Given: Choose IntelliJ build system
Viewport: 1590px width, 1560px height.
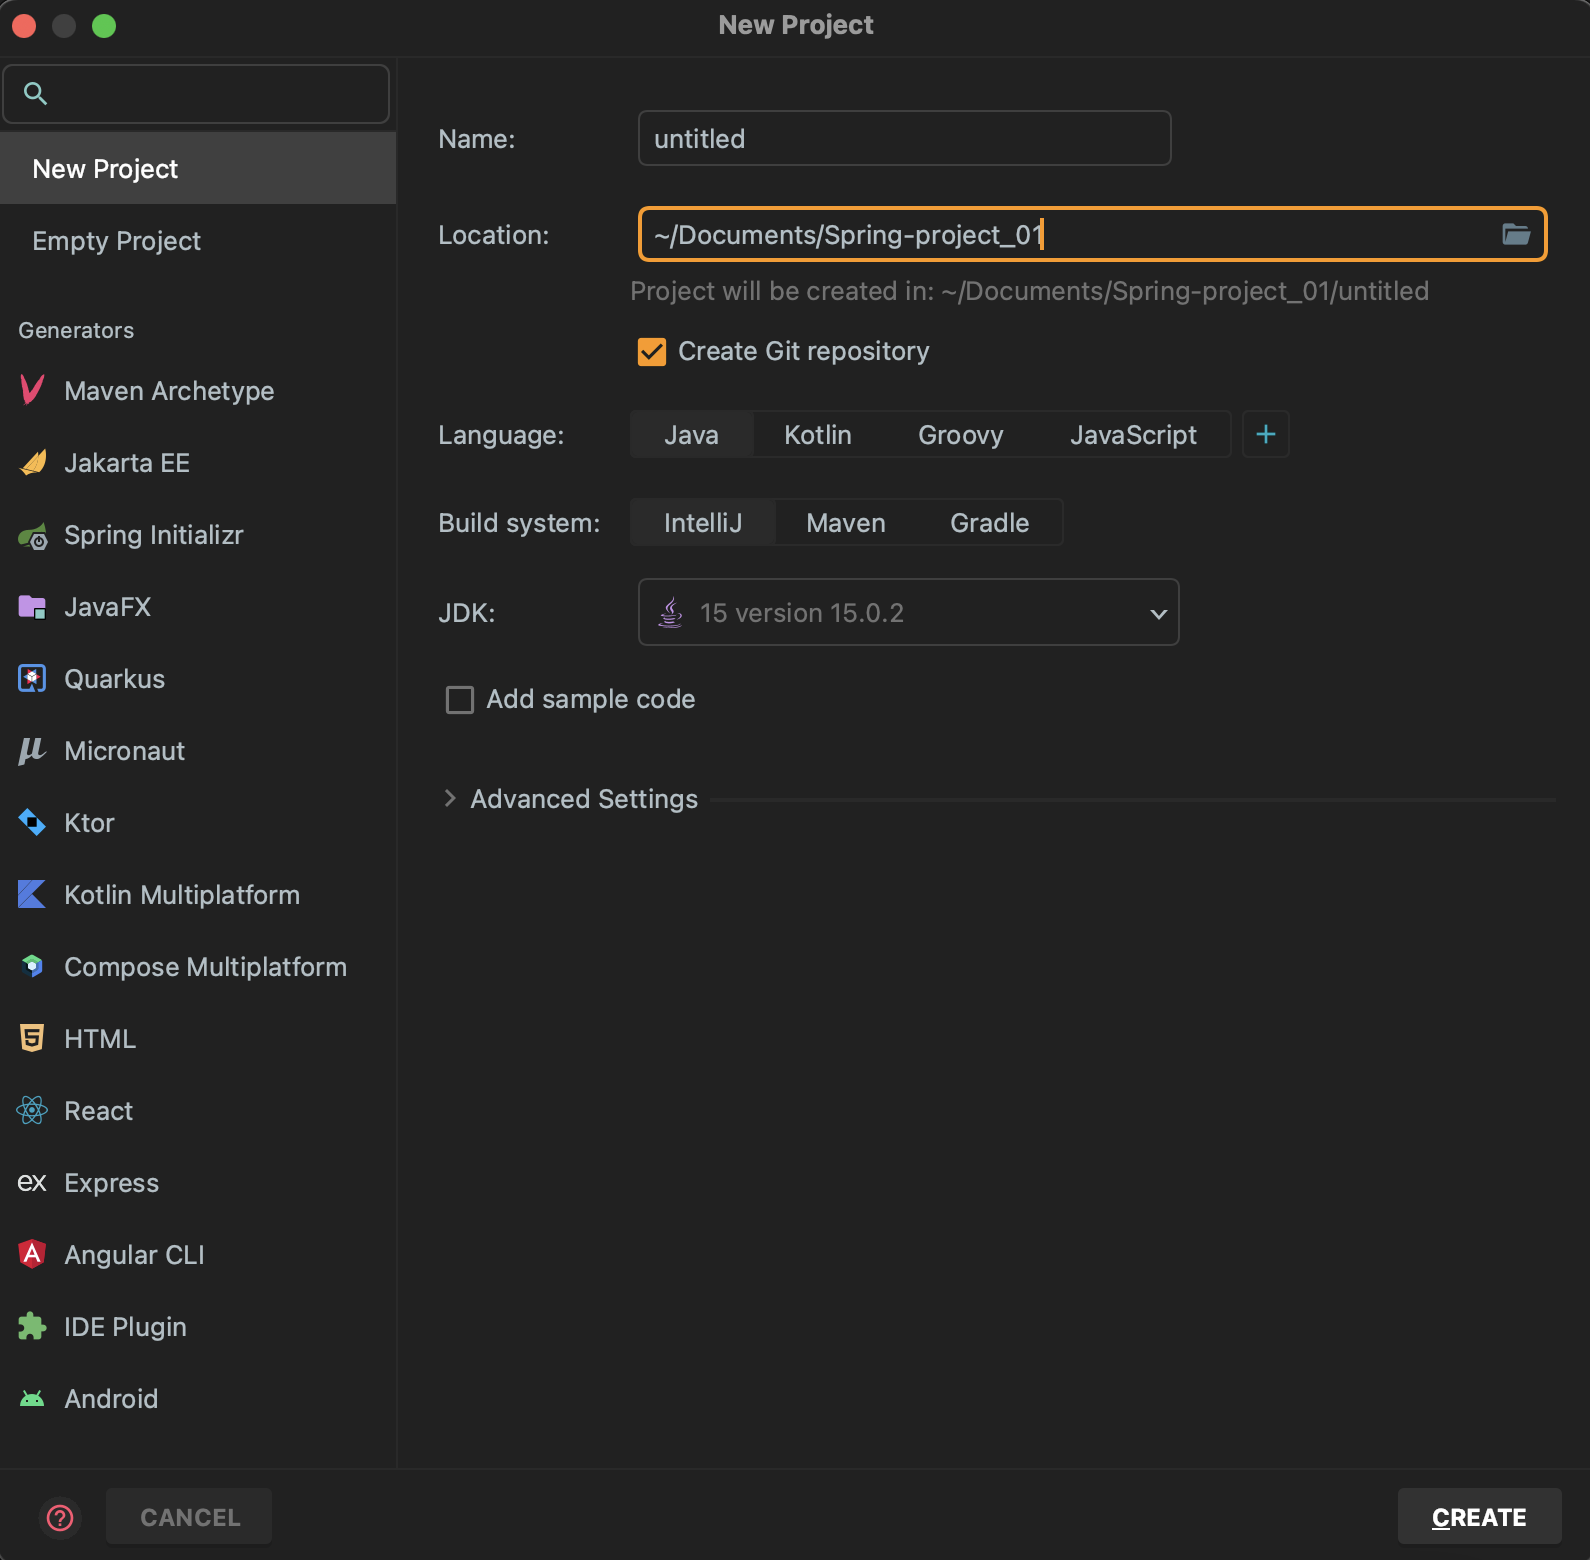Looking at the screenshot, I should tap(703, 523).
